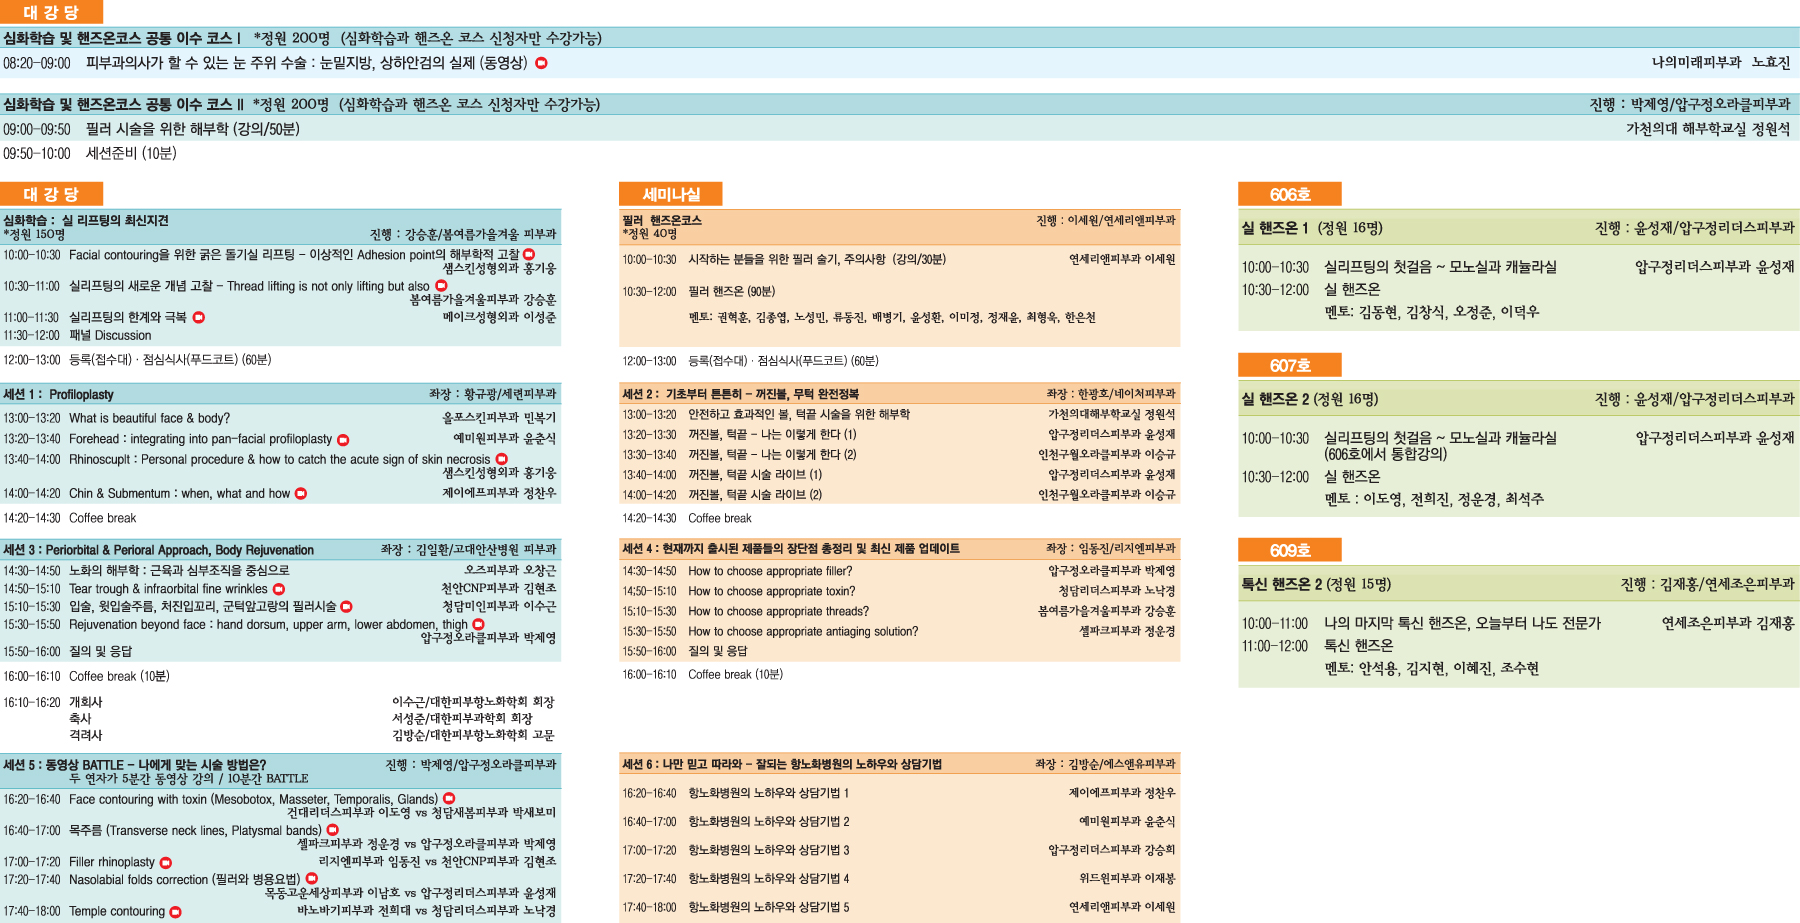Open the 세션 3 Periorbital & Perioral Approach header
Screen dimensions: 1800x923
coord(159,550)
